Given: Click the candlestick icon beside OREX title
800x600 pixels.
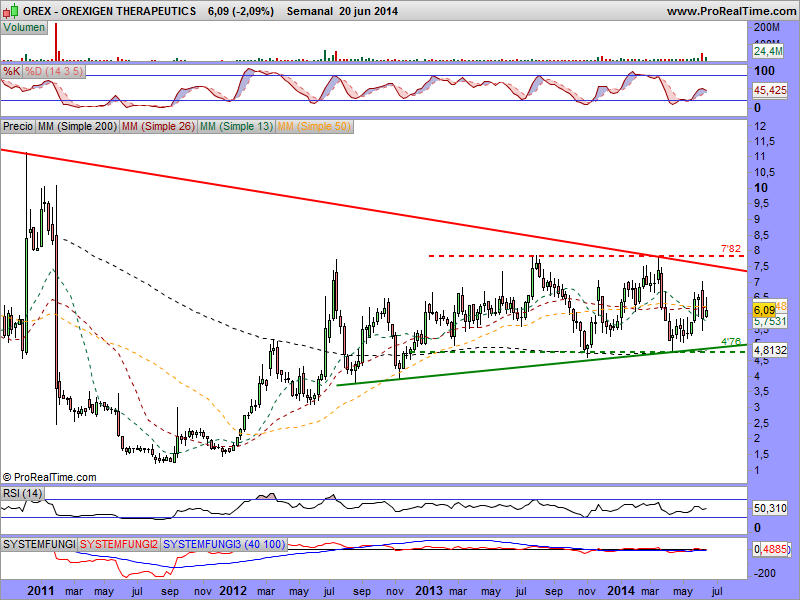Looking at the screenshot, I should click(x=11, y=11).
